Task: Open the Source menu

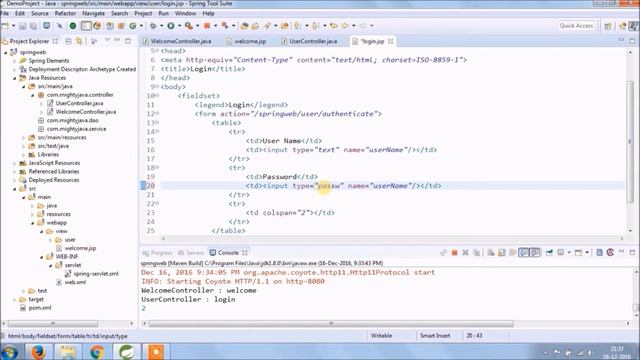Action: (40, 13)
